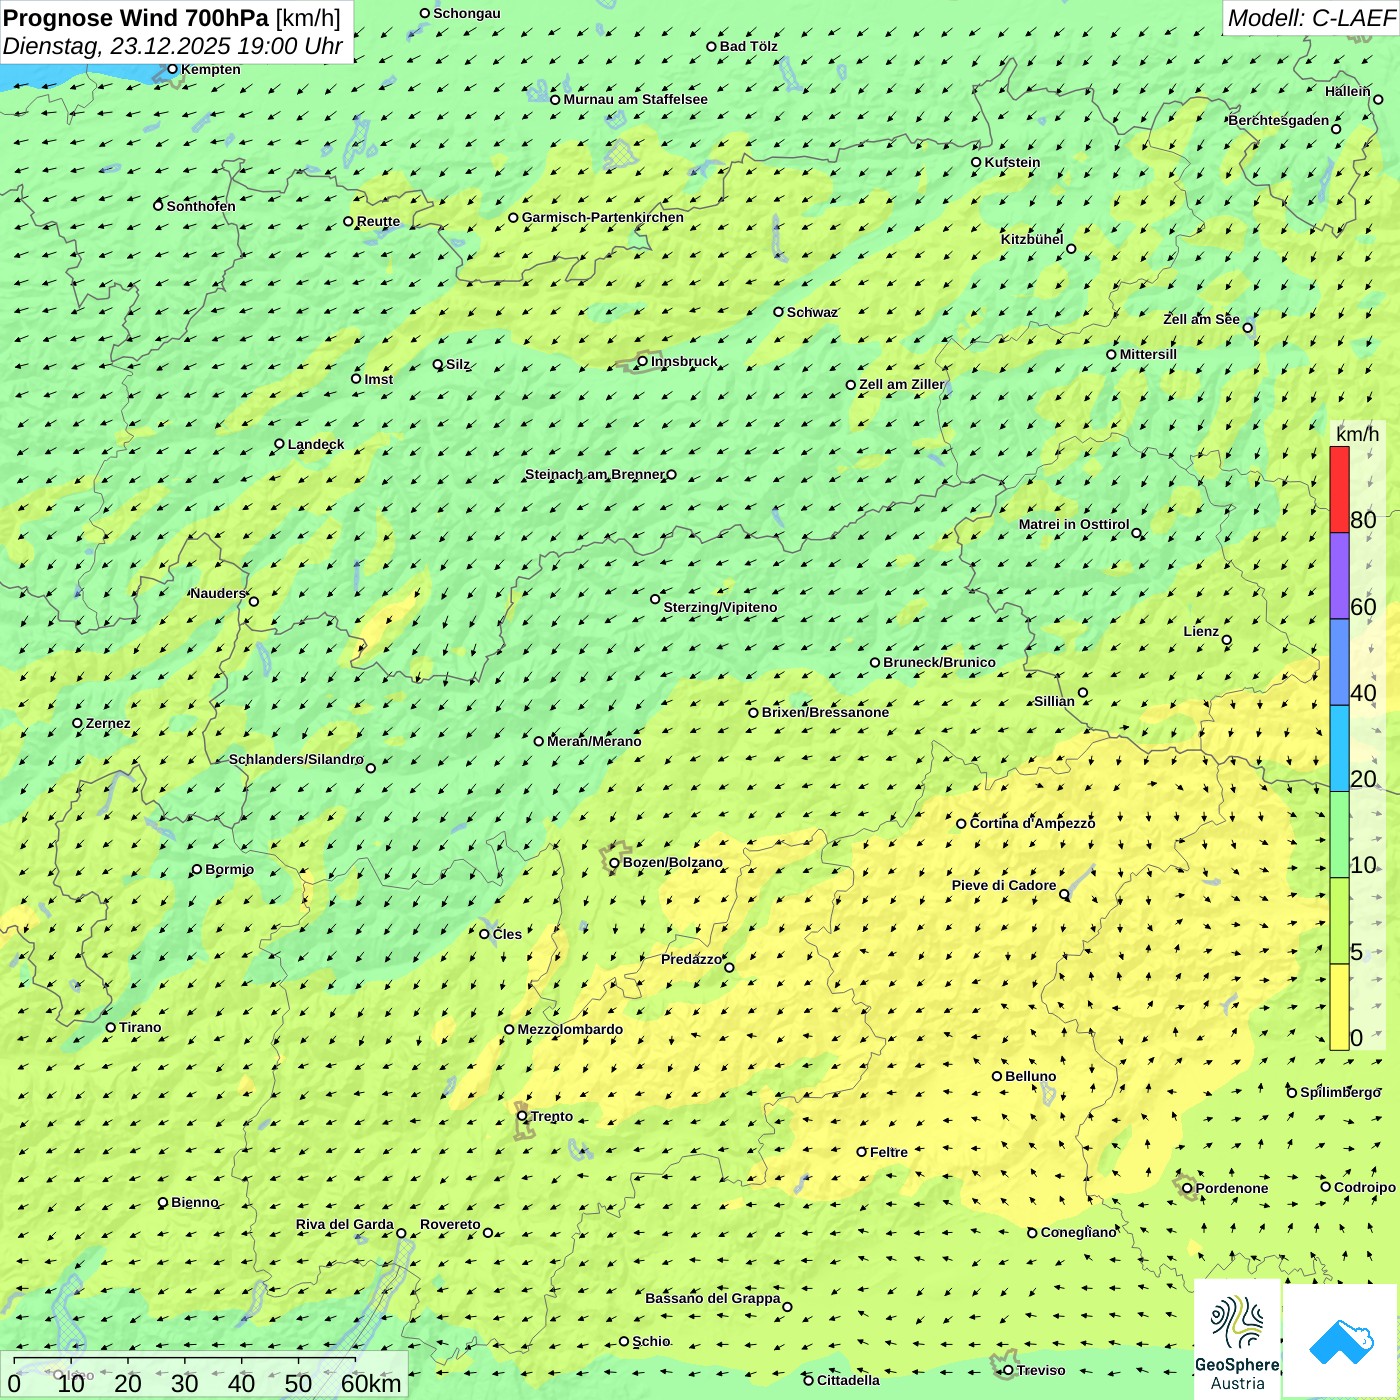Select the purple 60–80 km/h legend swatch
Image resolution: width=1400 pixels, height=1400 pixels.
point(1339,576)
